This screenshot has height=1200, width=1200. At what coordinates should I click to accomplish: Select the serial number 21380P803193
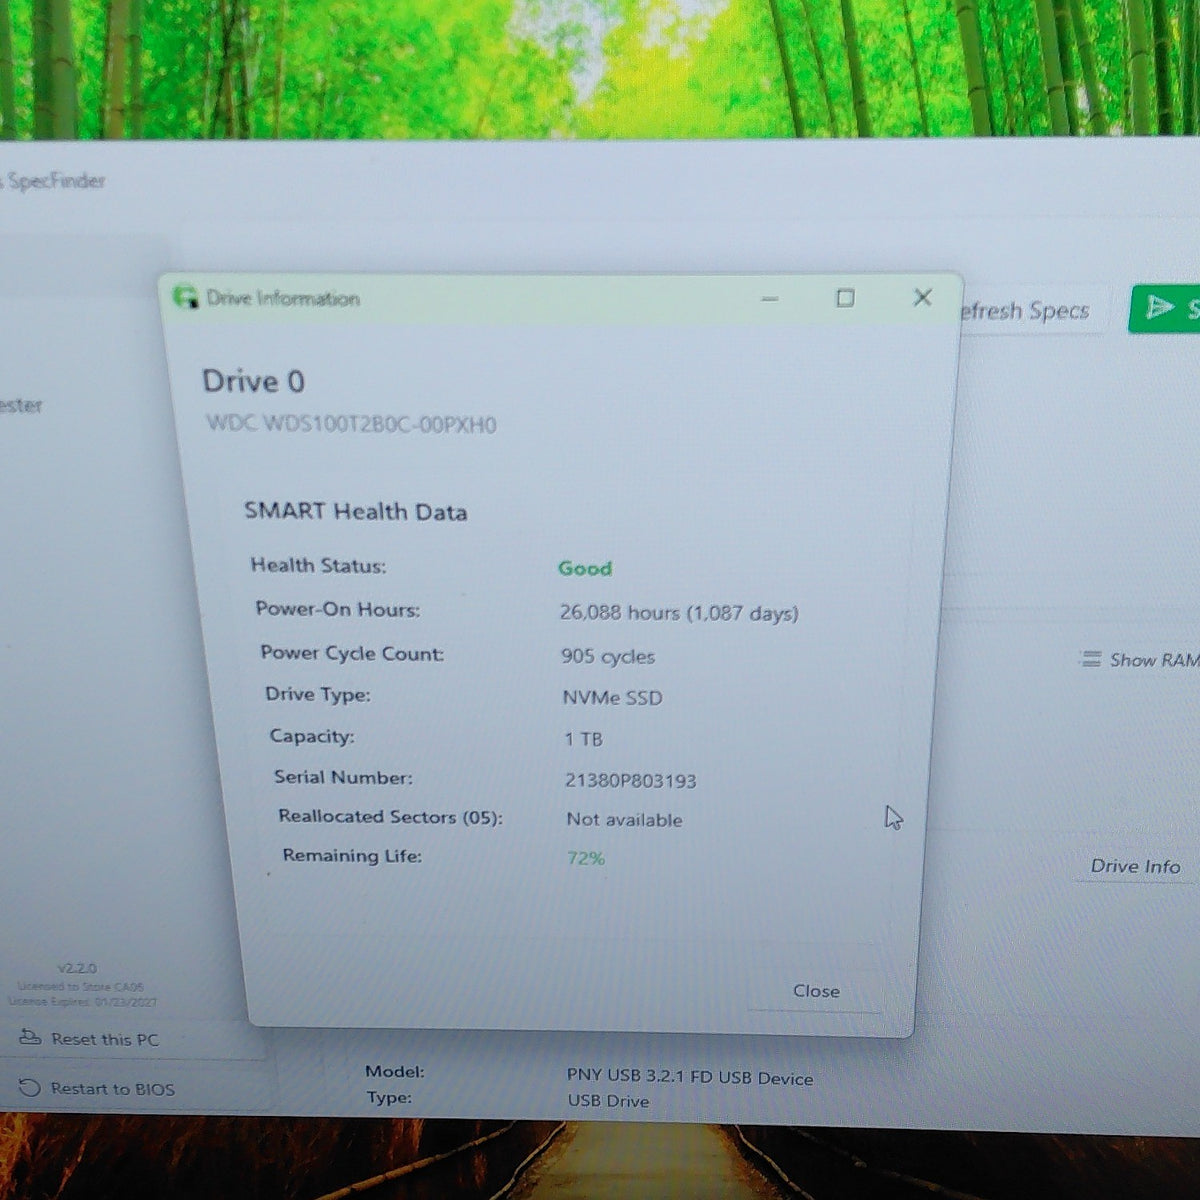pyautogui.click(x=630, y=781)
